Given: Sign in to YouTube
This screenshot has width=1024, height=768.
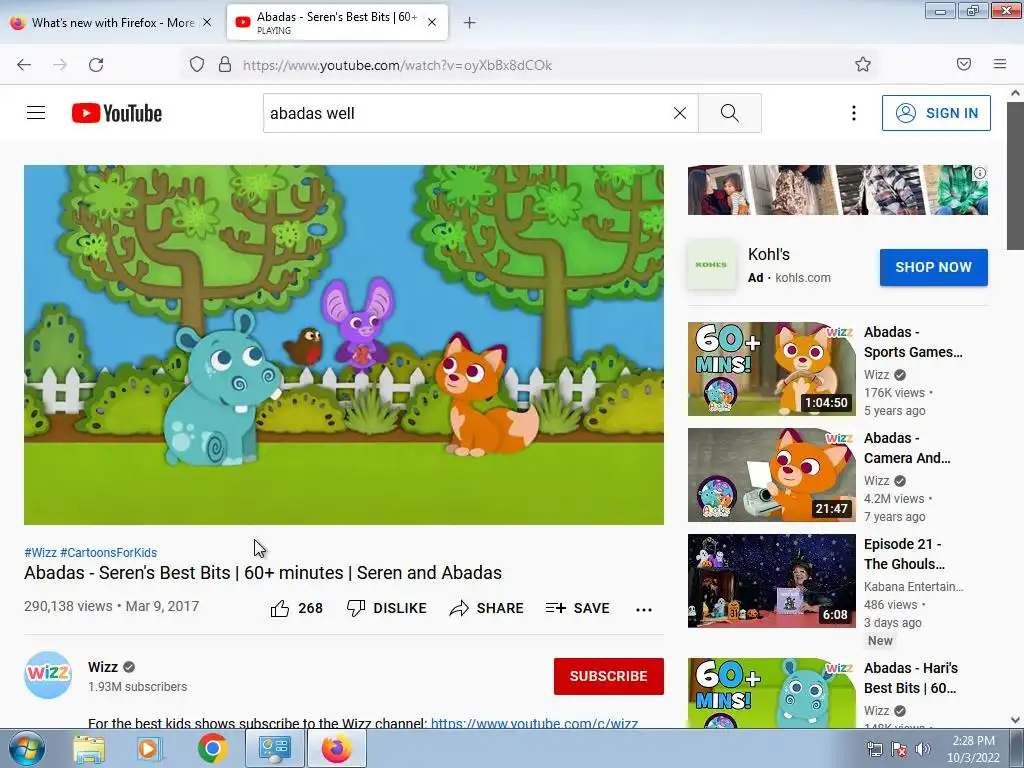Looking at the screenshot, I should pyautogui.click(x=936, y=113).
